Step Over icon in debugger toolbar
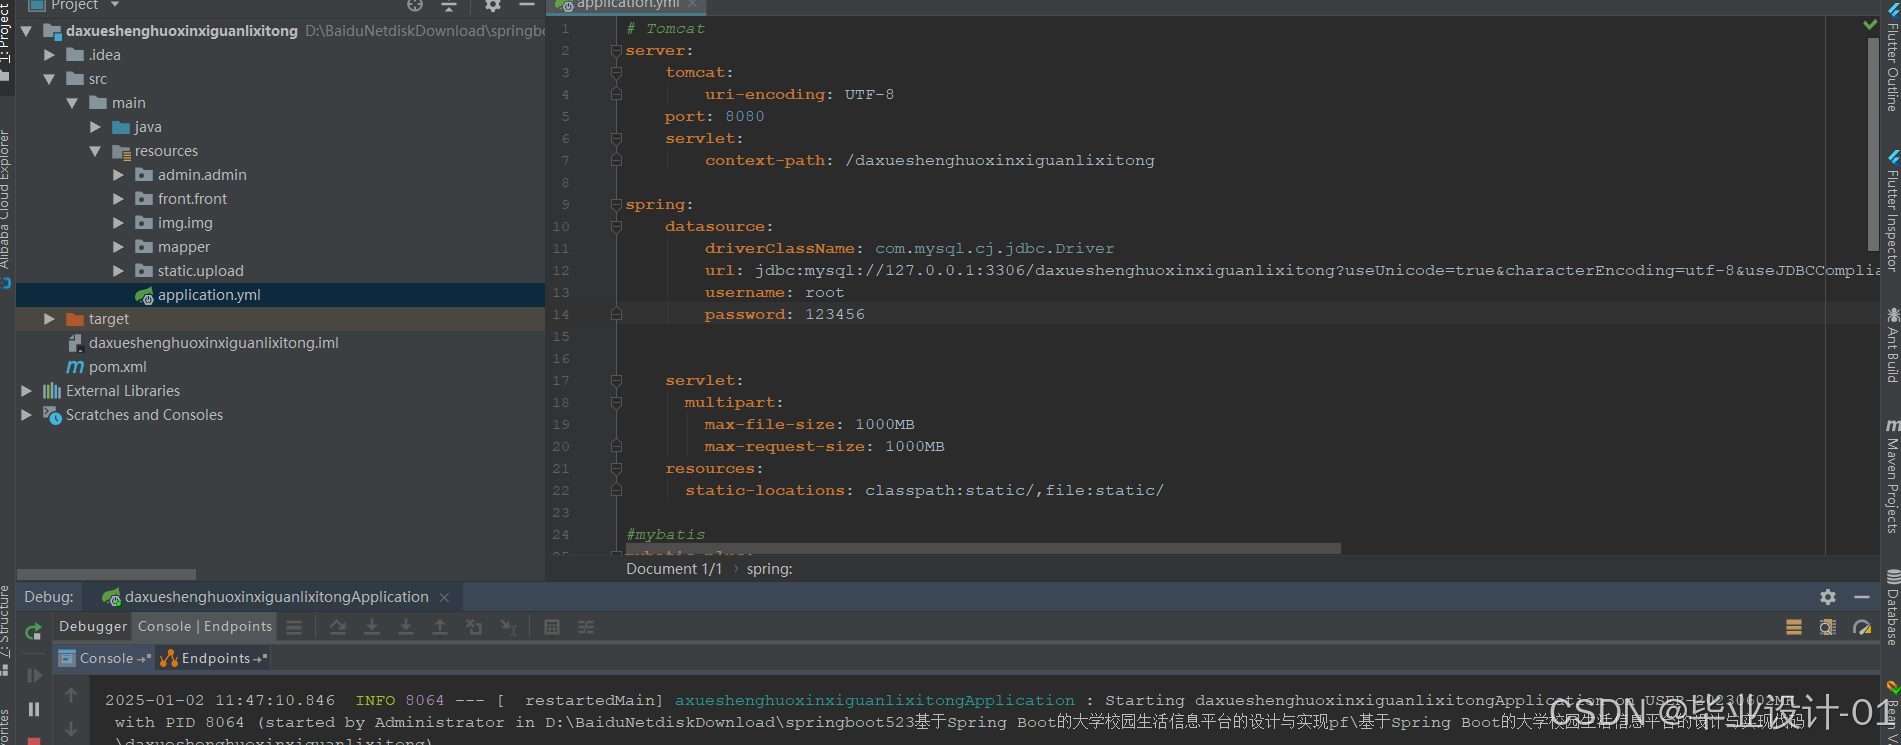The width and height of the screenshot is (1901, 745). click(x=338, y=627)
